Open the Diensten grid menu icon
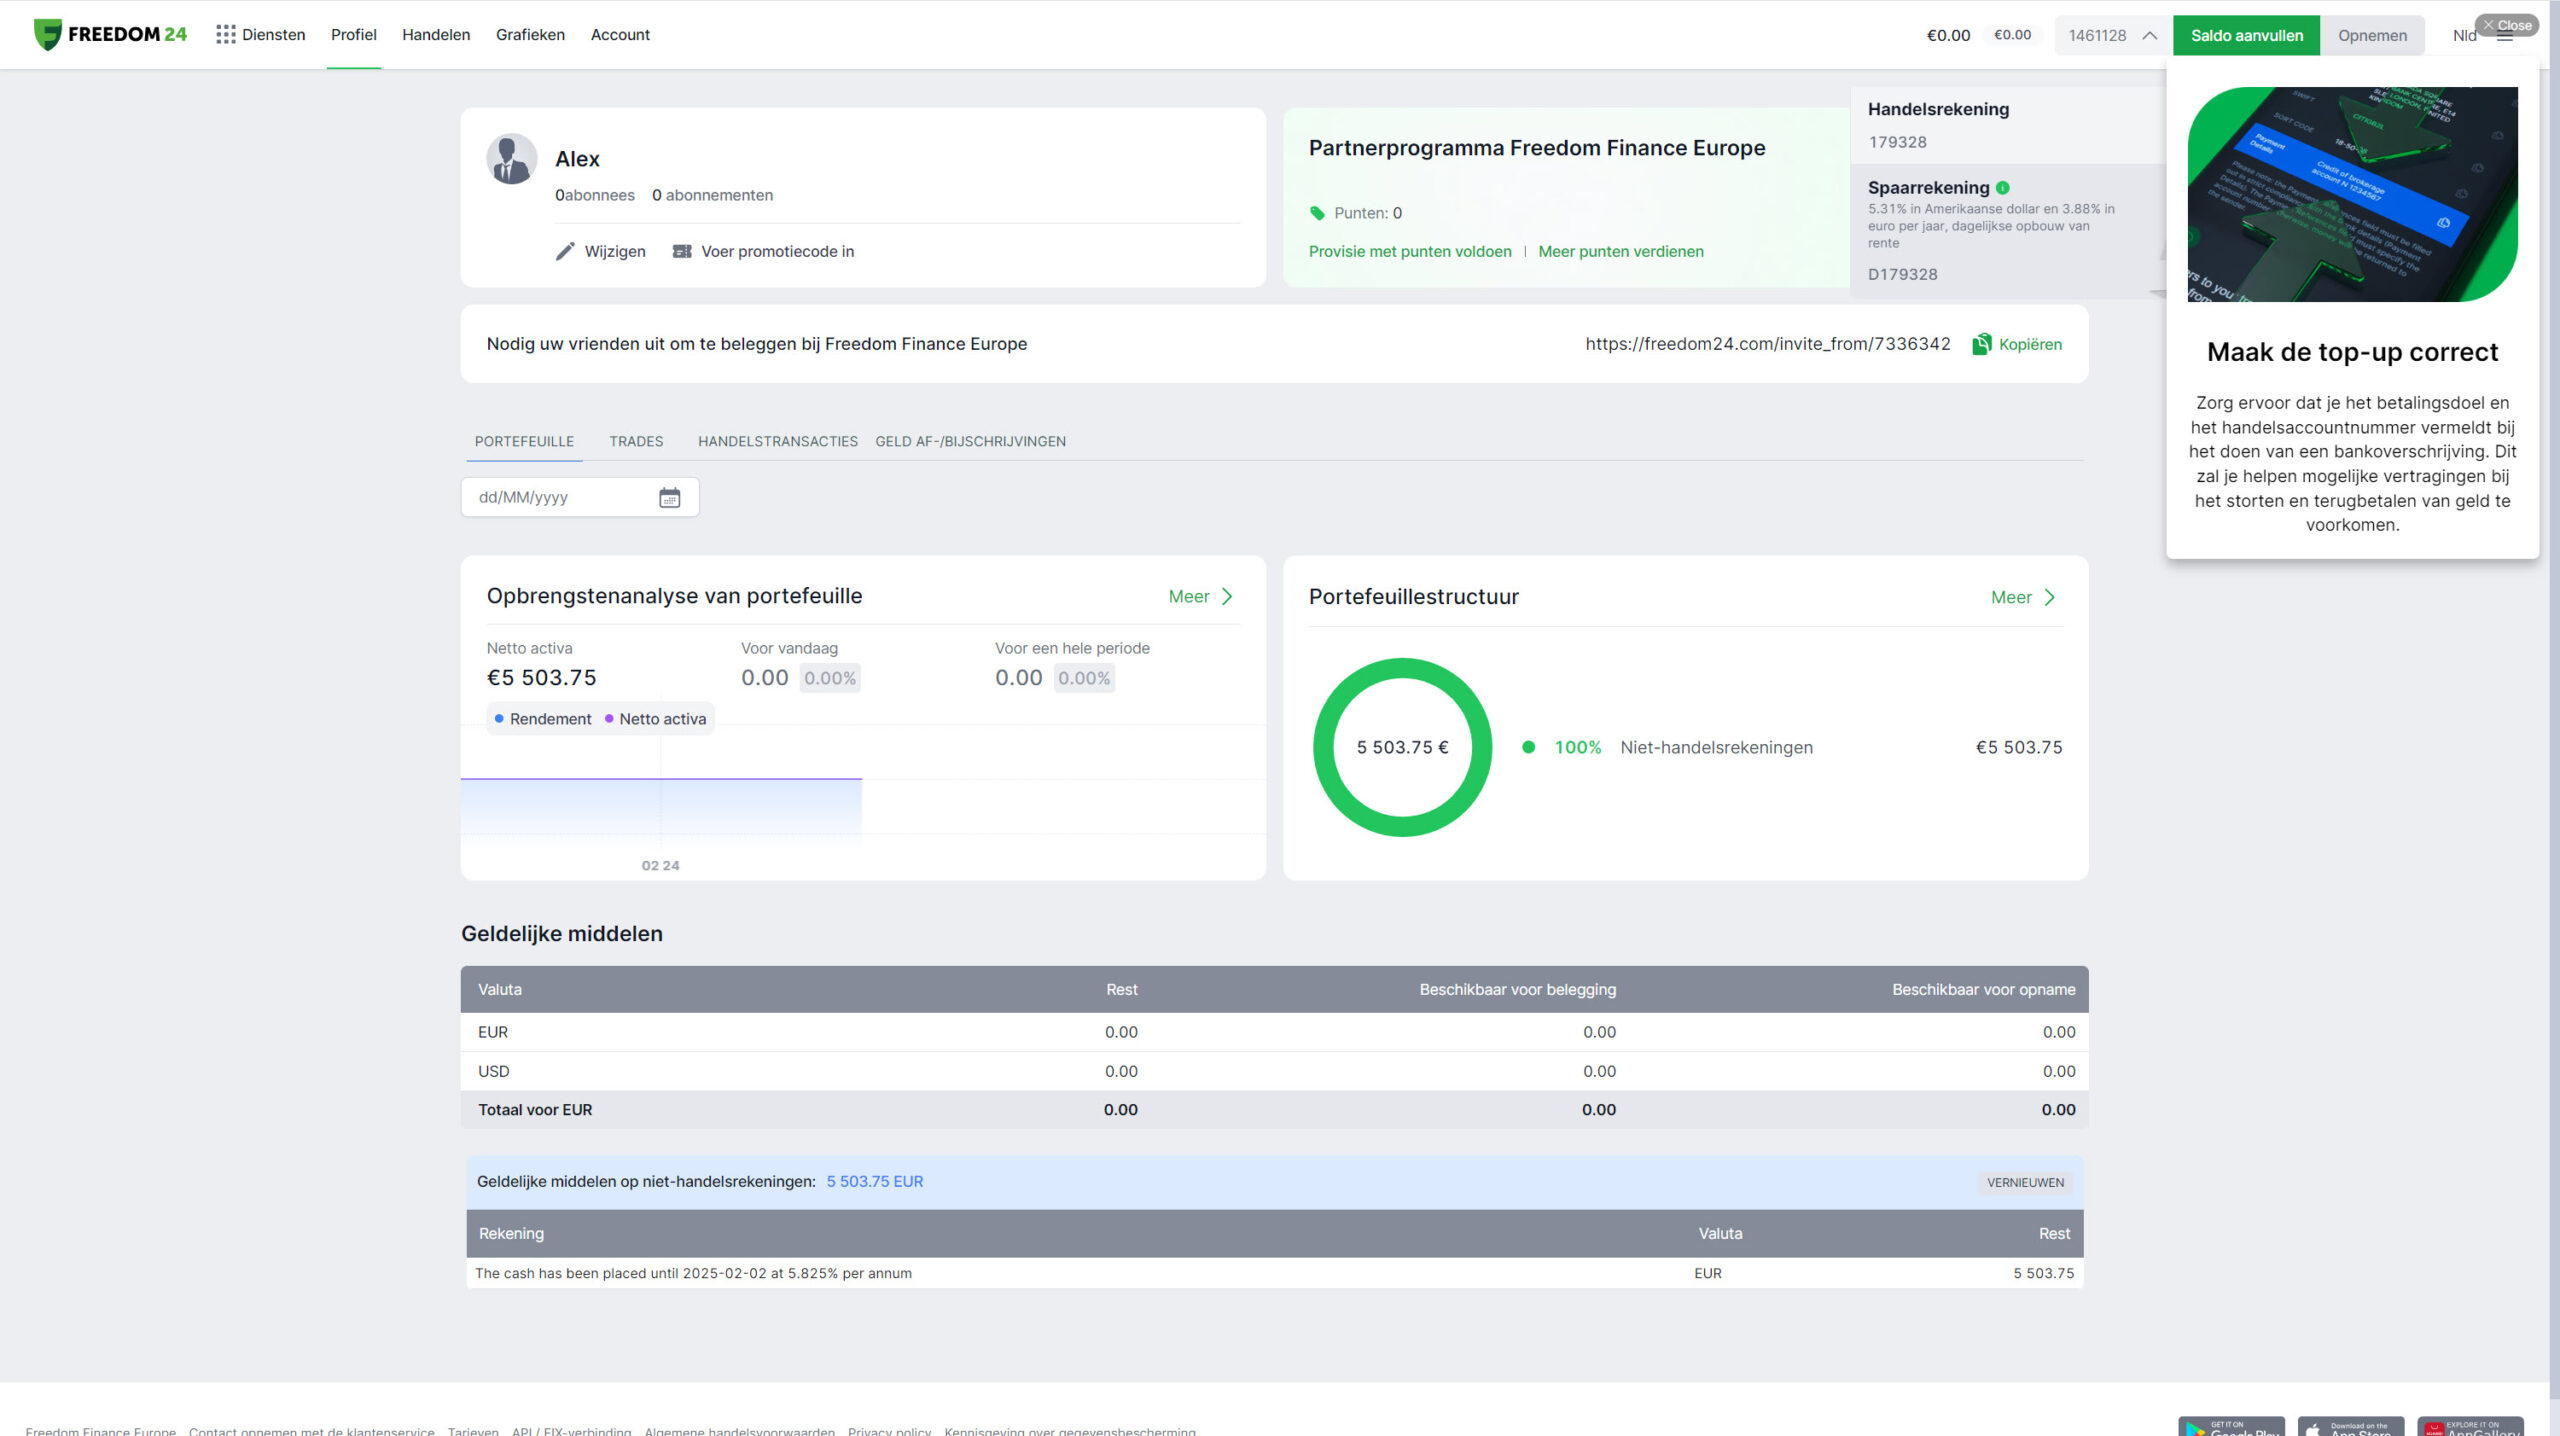 click(226, 35)
